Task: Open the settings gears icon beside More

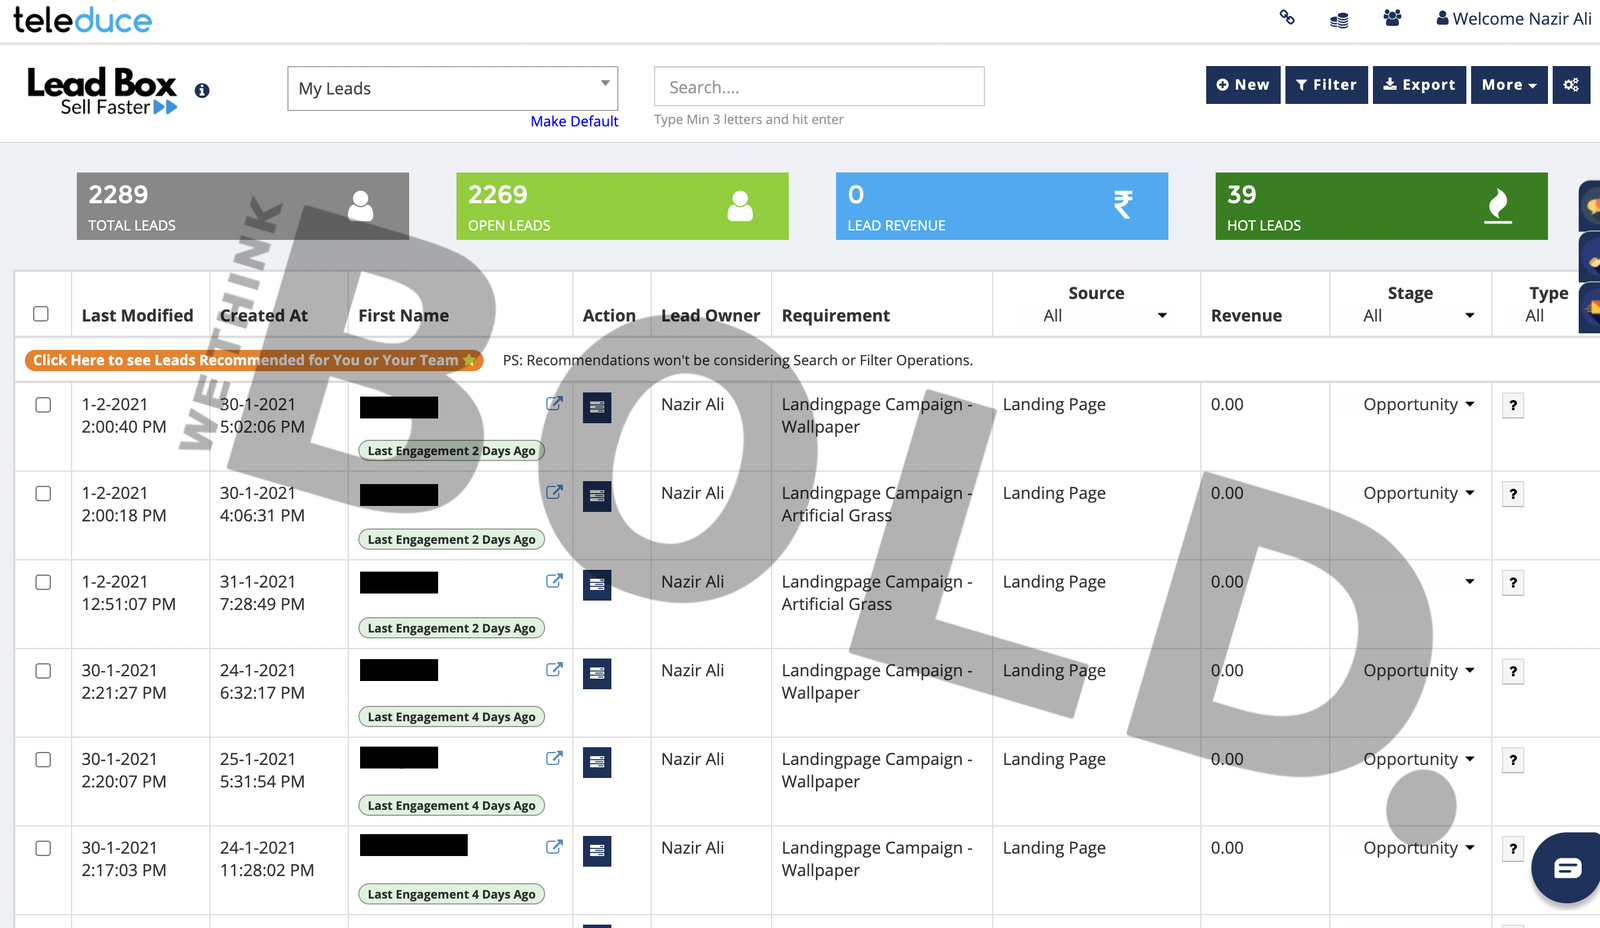Action: click(1571, 85)
